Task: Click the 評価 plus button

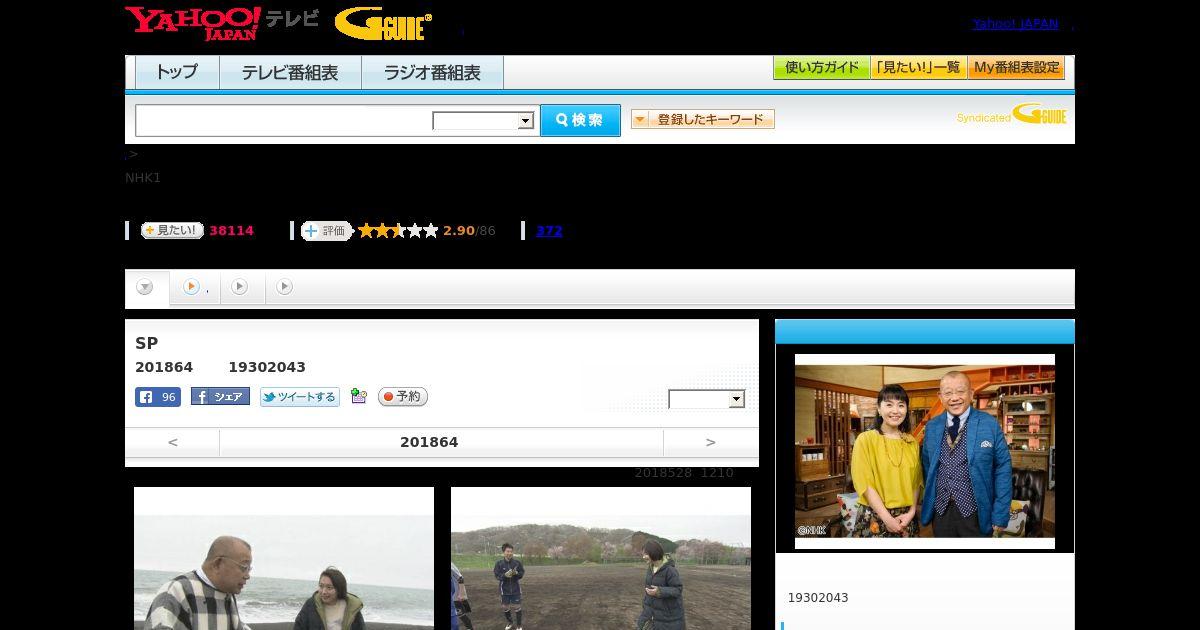Action: [326, 231]
